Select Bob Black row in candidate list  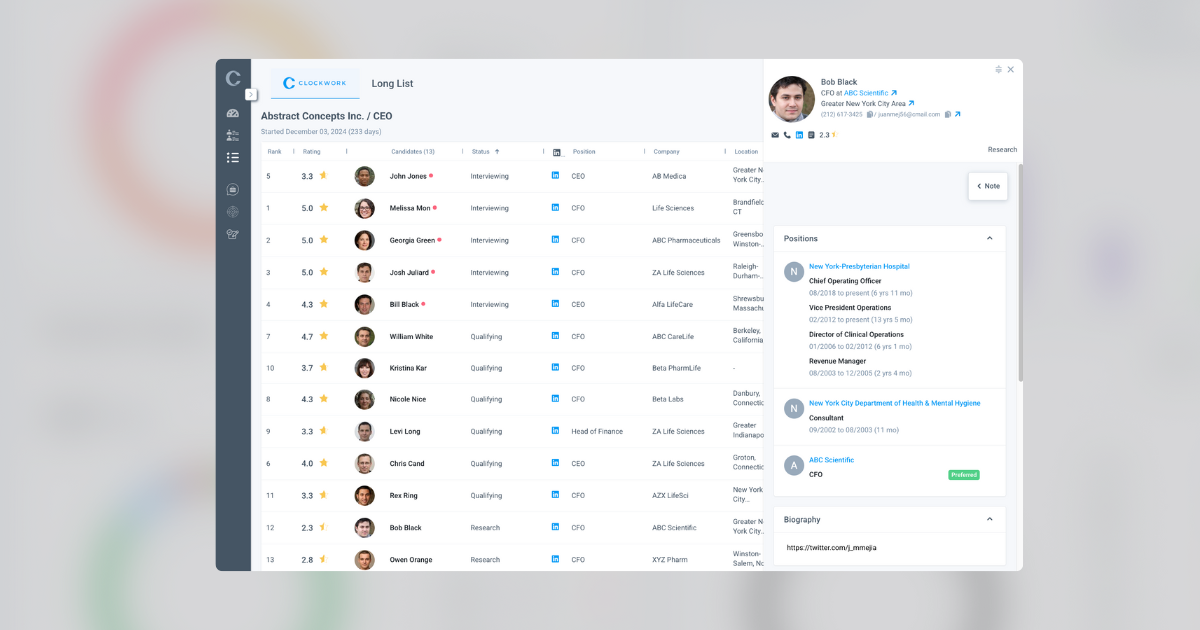[512, 528]
